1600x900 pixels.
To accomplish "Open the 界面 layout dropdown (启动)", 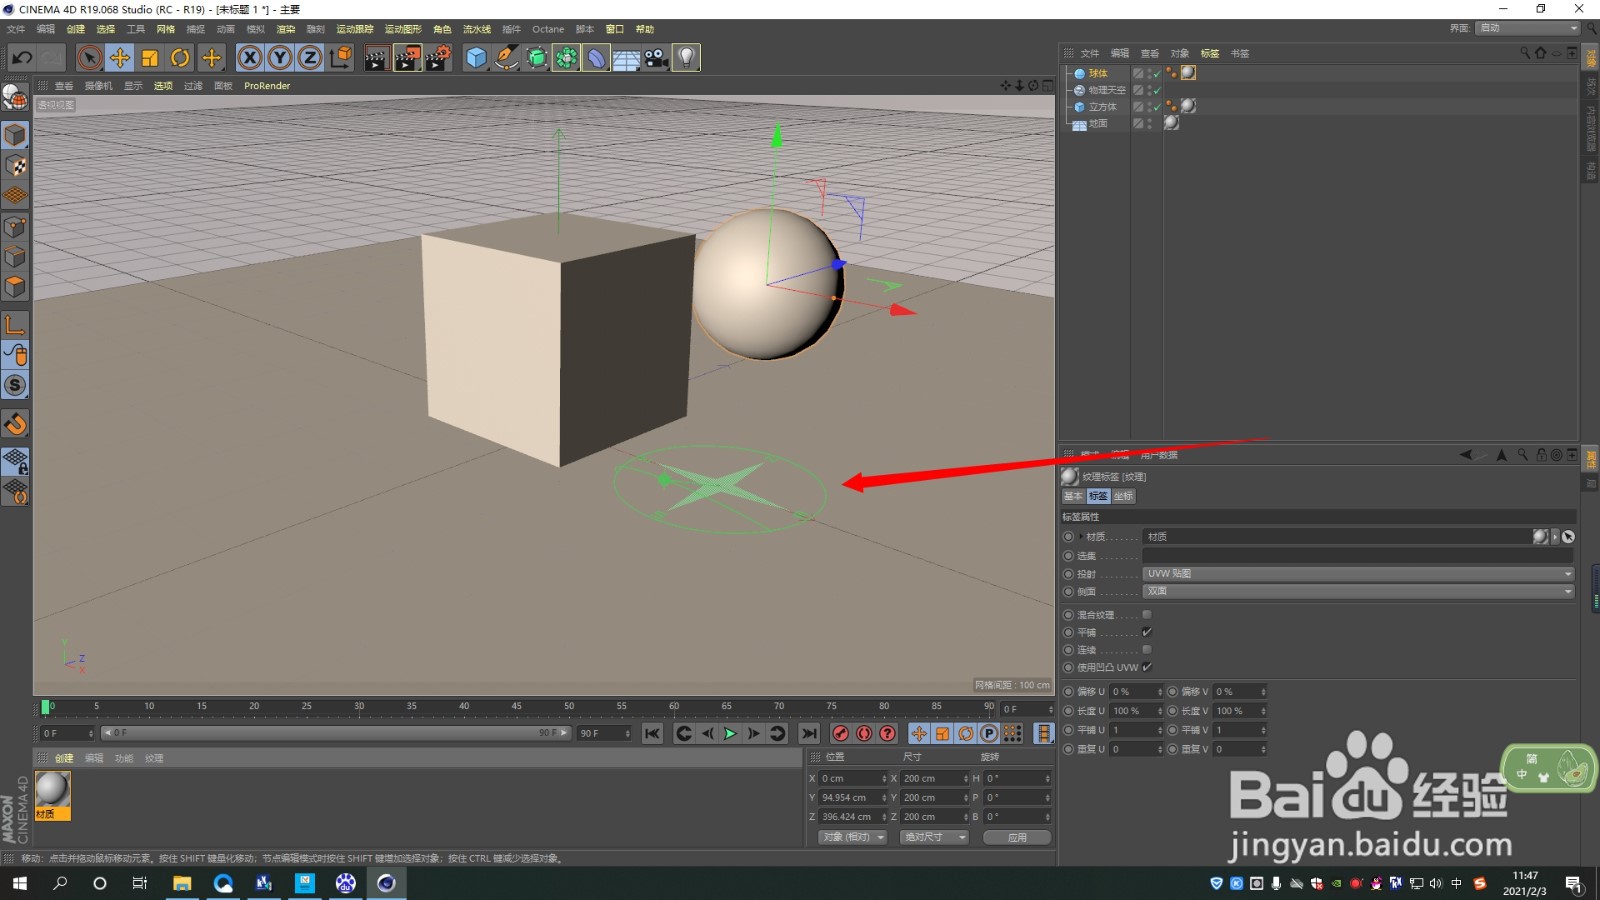I will pyautogui.click(x=1528, y=28).
